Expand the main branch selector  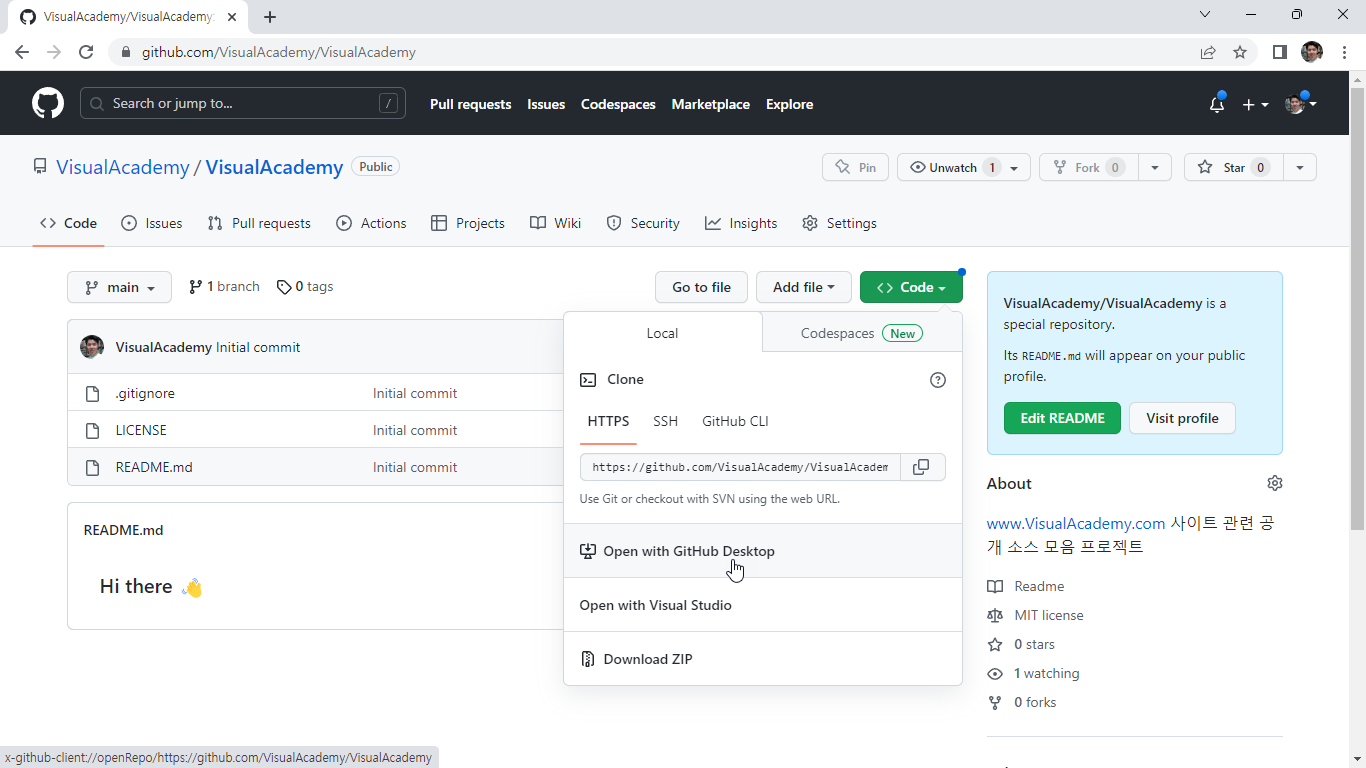tap(119, 287)
